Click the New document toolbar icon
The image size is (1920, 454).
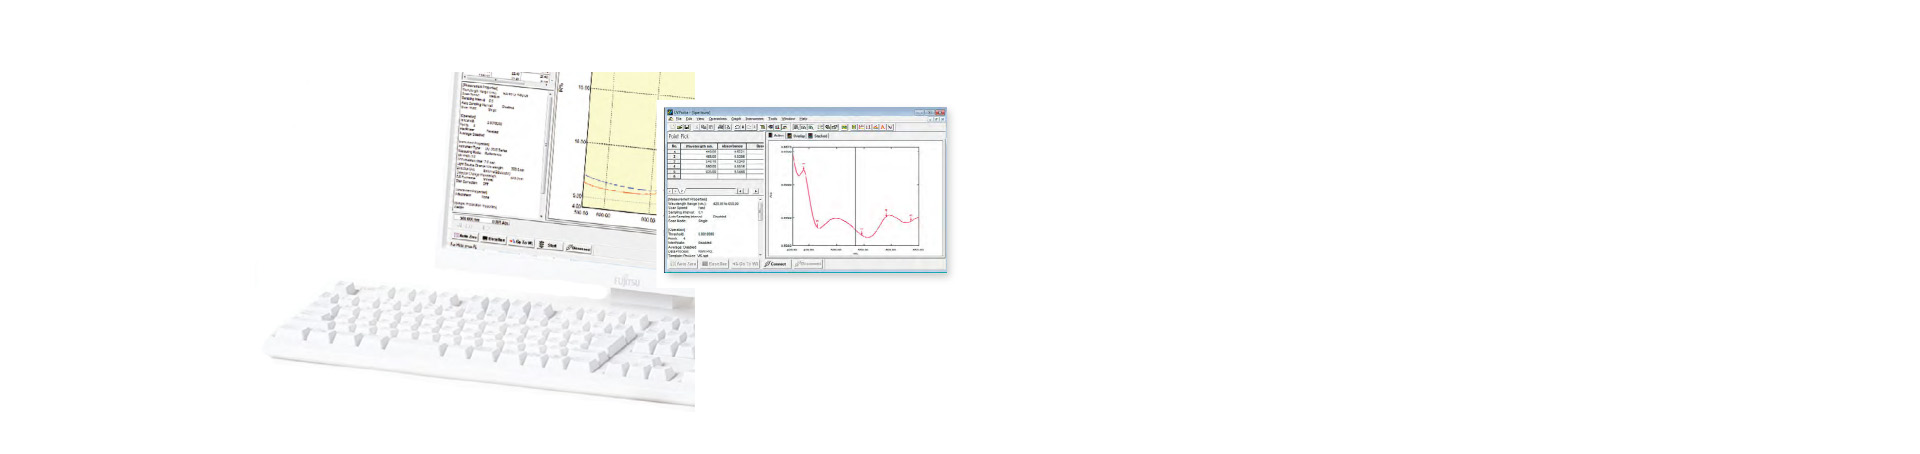673,127
